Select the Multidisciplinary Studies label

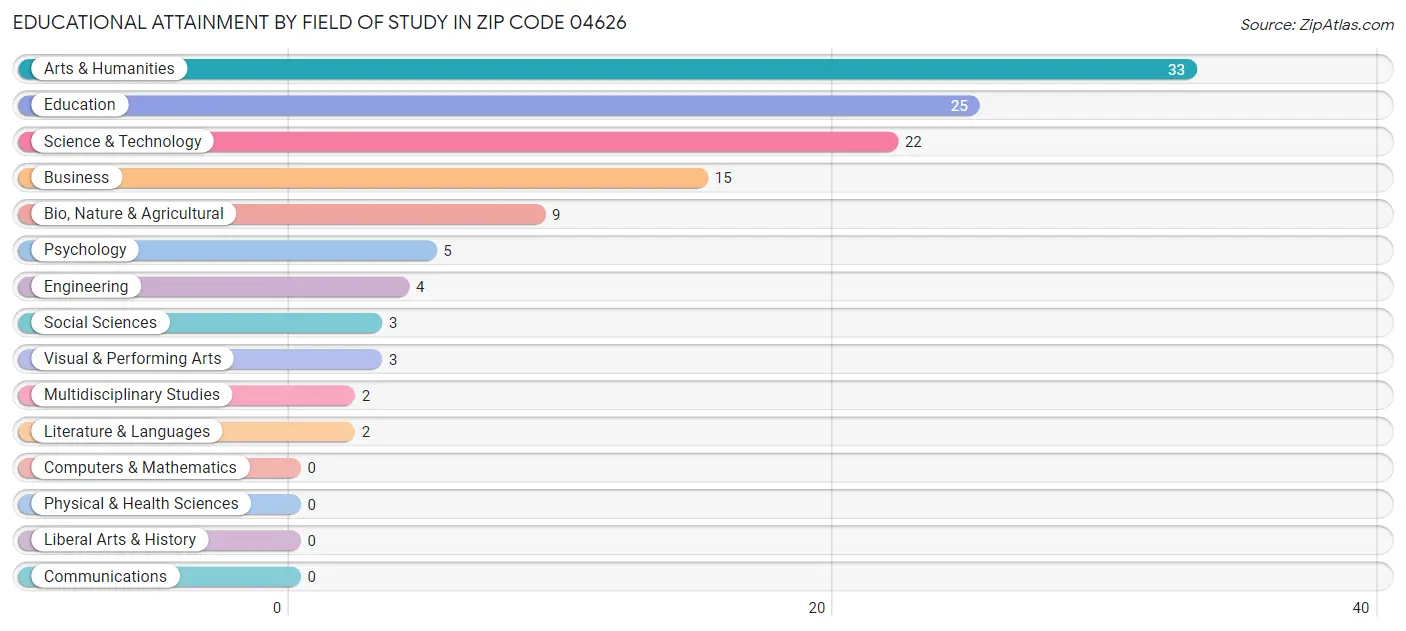(132, 394)
